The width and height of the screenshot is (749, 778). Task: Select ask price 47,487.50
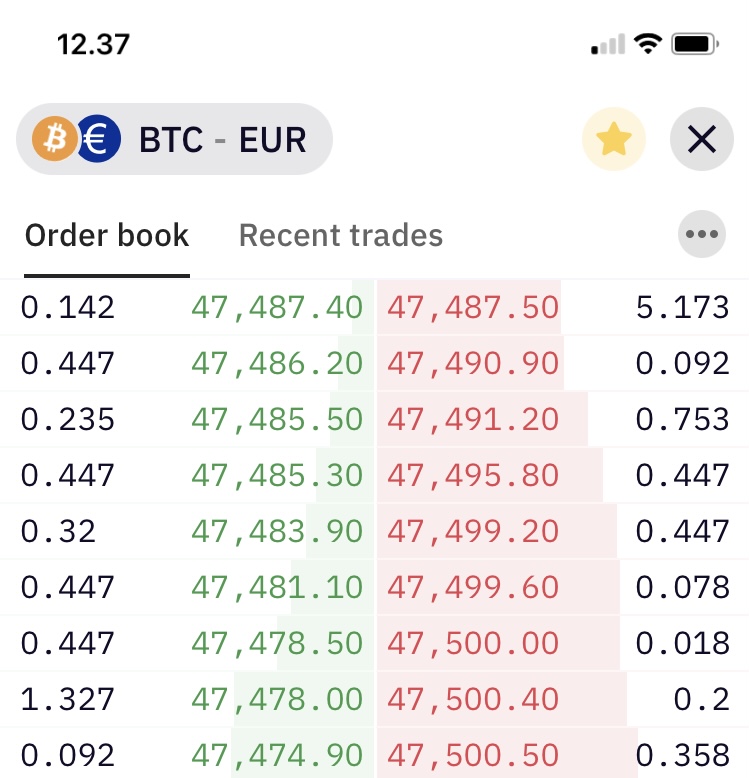click(473, 307)
